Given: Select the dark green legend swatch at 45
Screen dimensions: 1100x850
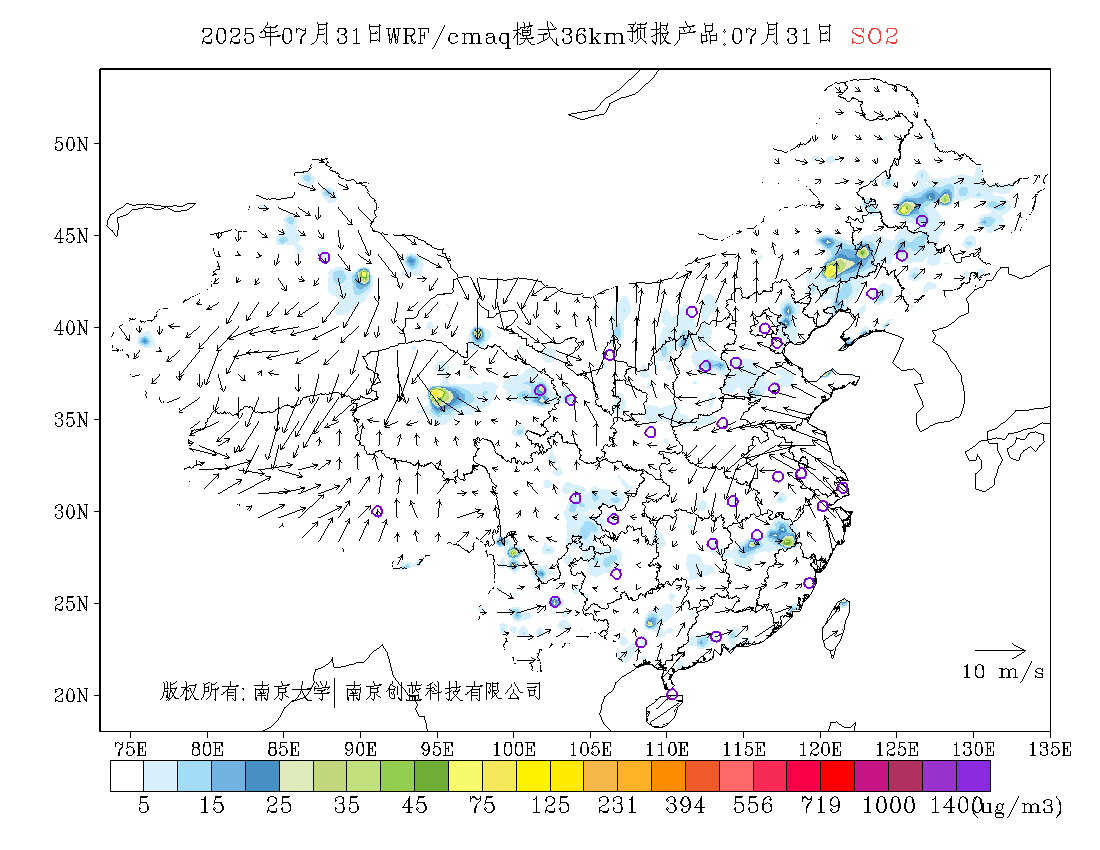Looking at the screenshot, I should click(x=431, y=776).
